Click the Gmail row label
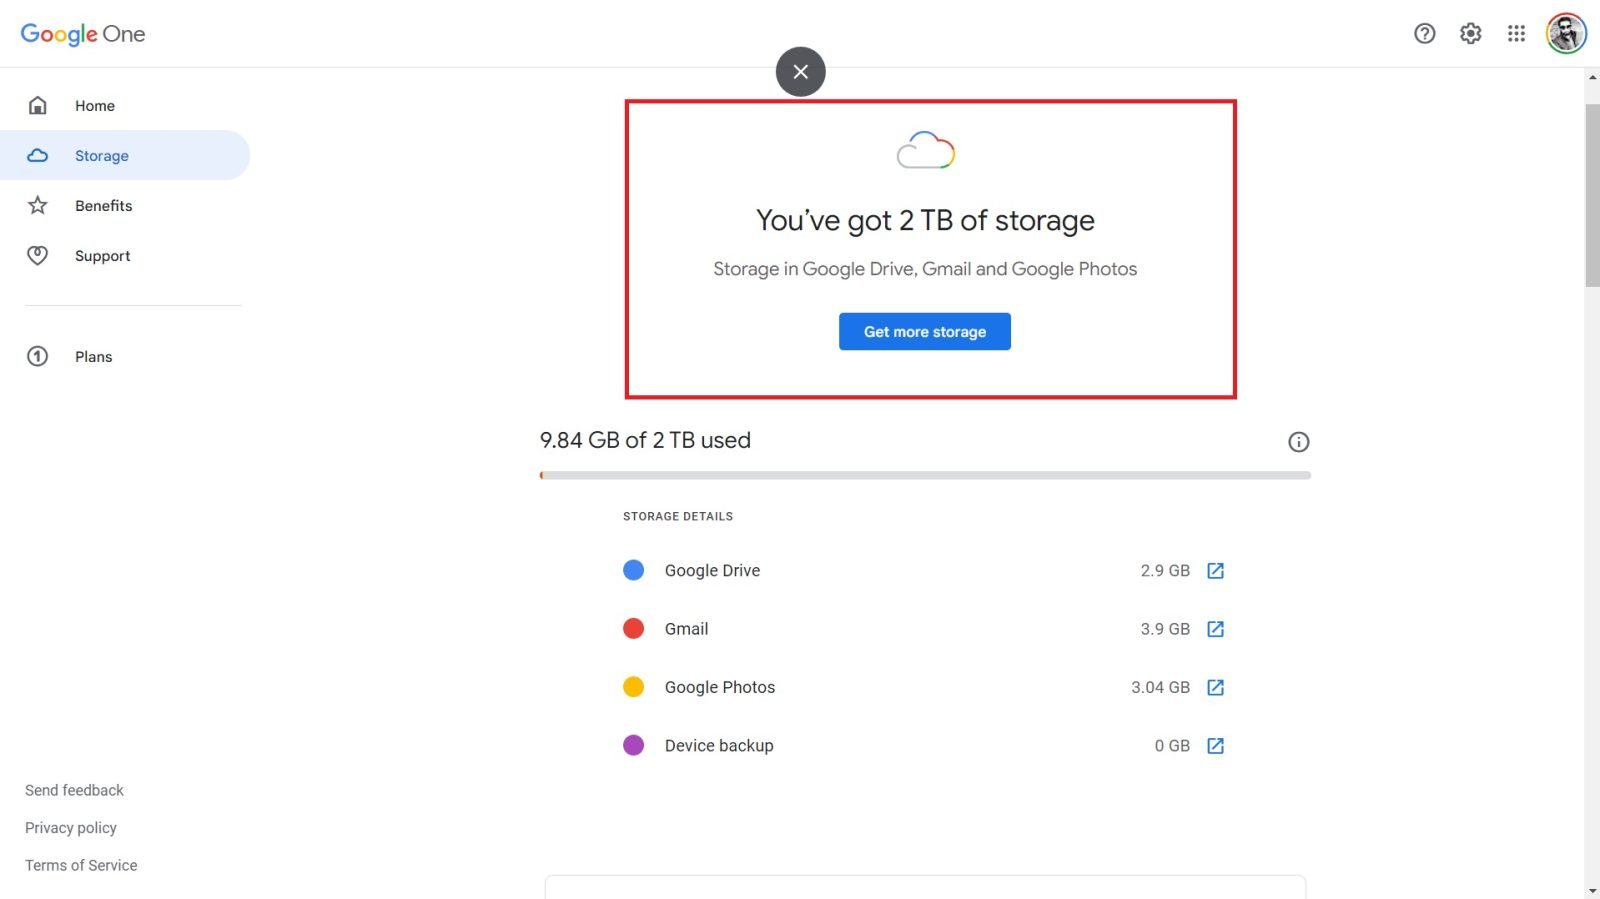 [686, 629]
